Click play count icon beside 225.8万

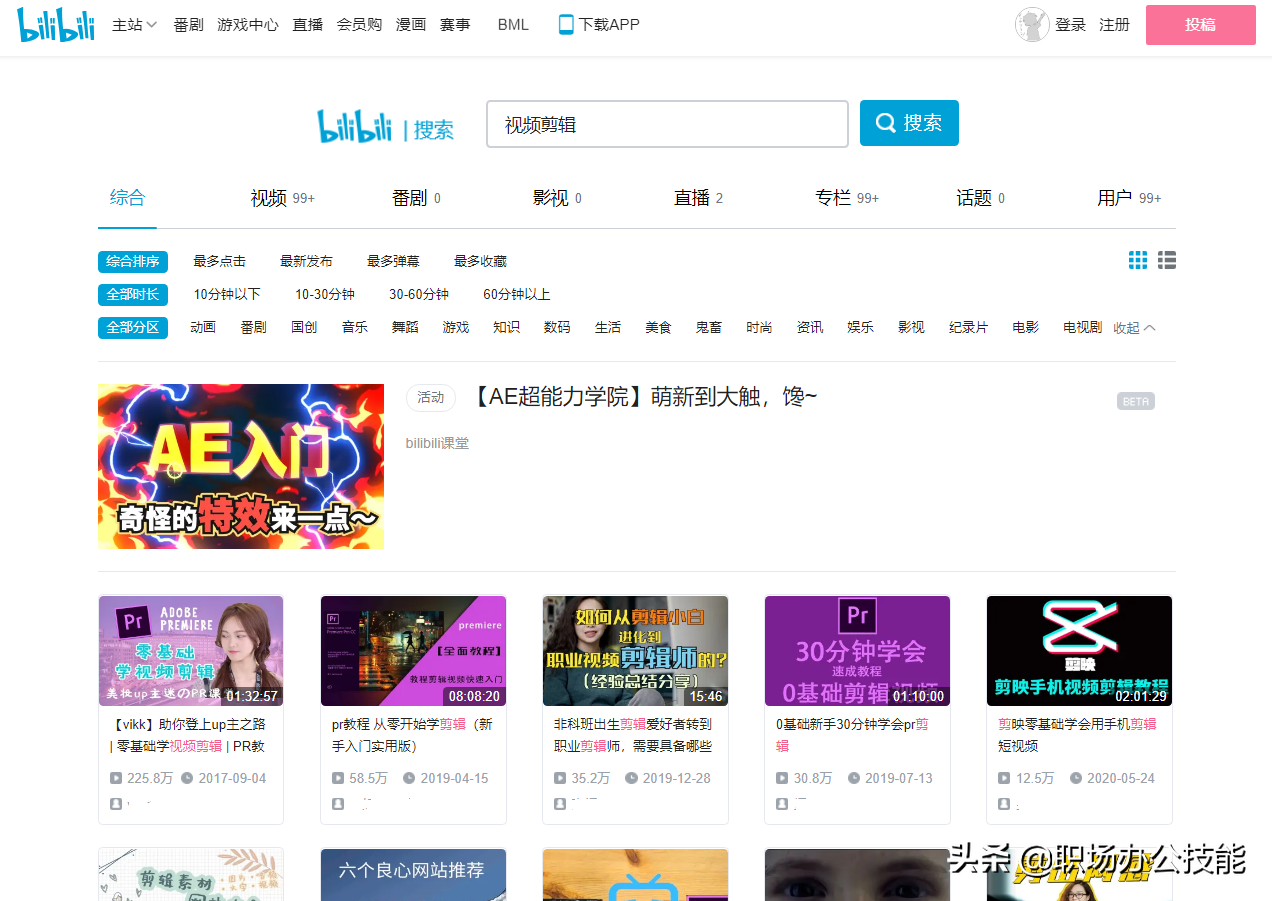(x=116, y=778)
